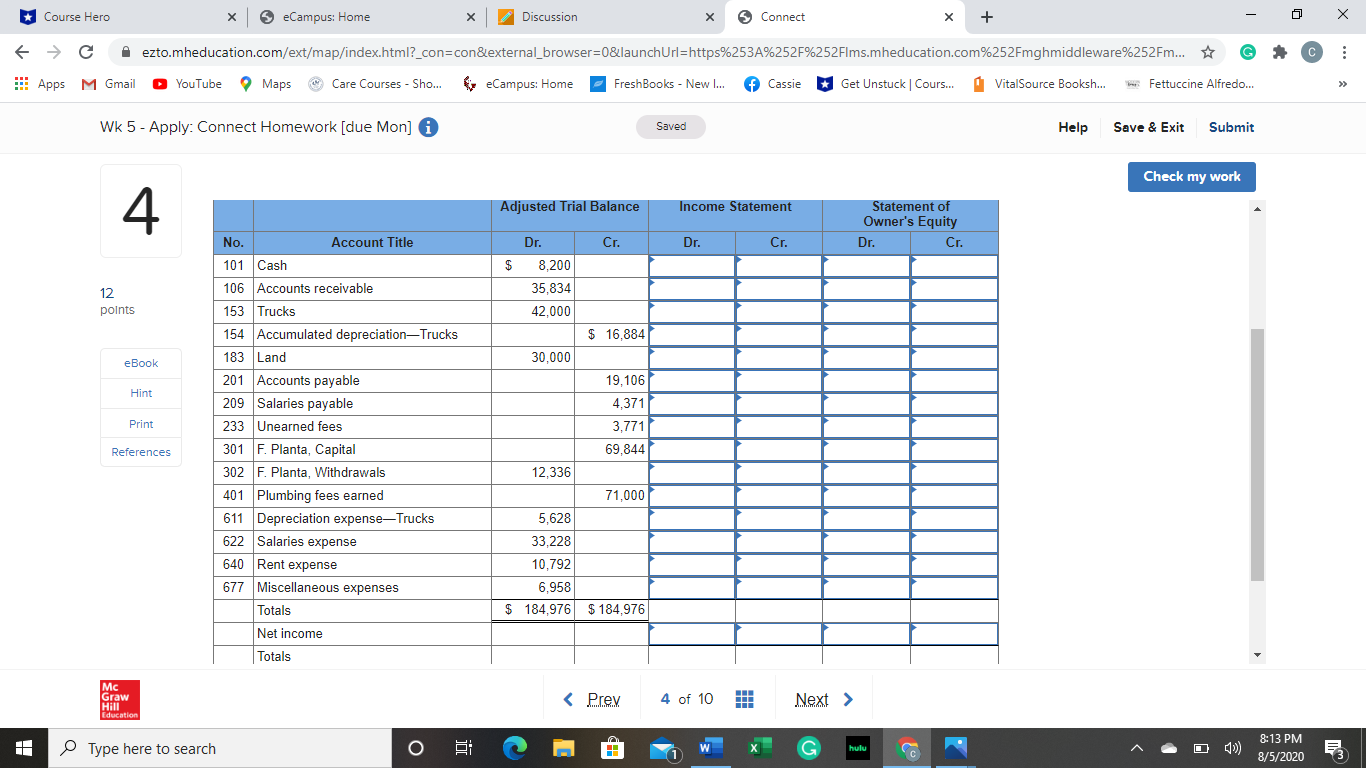Open References sidebar item
The image size is (1366, 768).
coord(141,452)
